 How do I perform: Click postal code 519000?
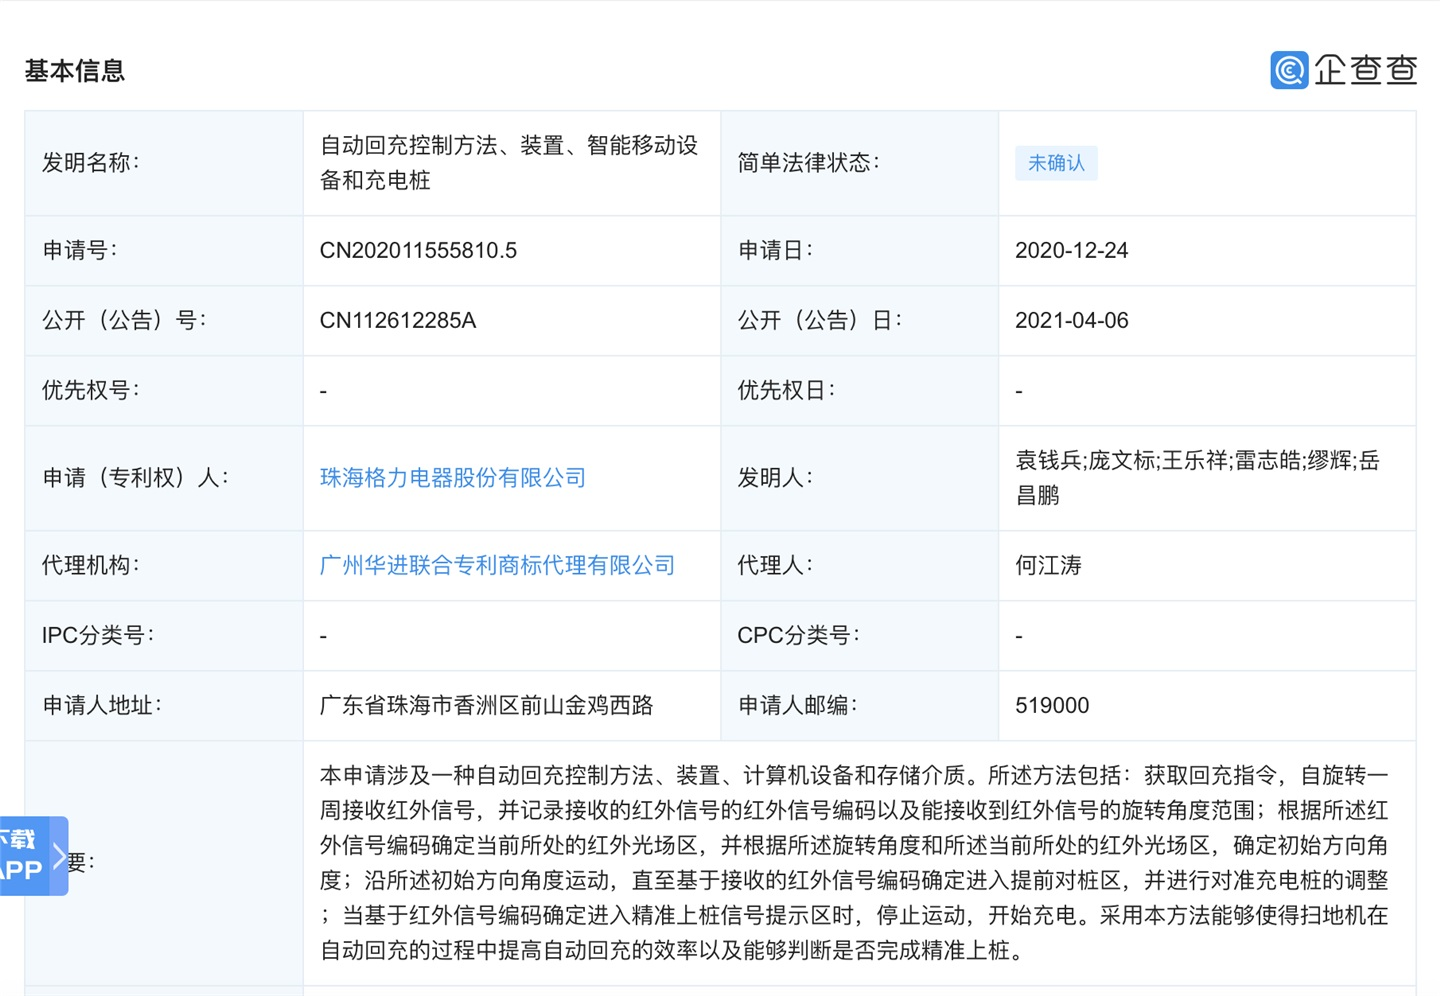(1051, 706)
